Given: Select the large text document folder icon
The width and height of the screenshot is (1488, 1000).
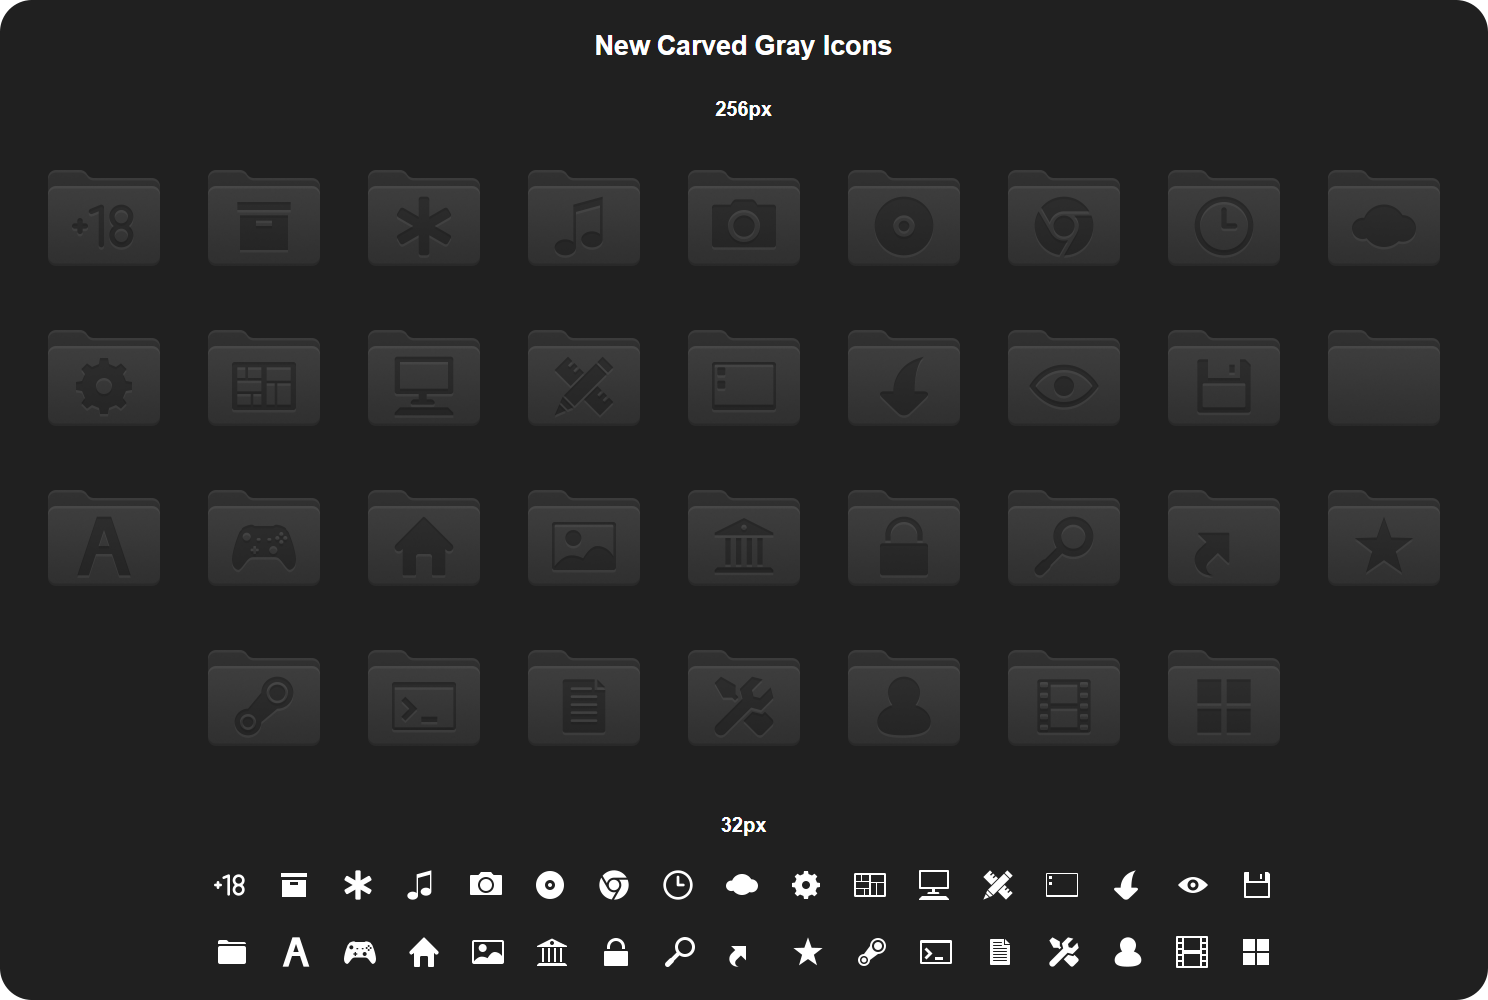Looking at the screenshot, I should pyautogui.click(x=584, y=697).
